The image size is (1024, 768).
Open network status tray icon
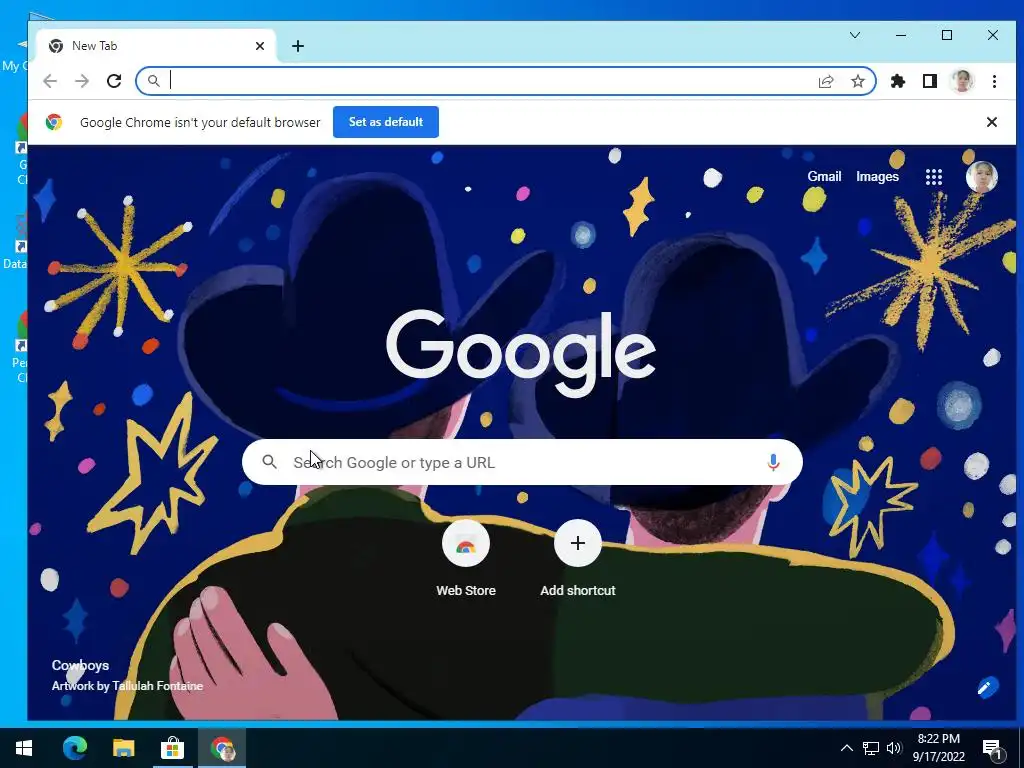(871, 748)
